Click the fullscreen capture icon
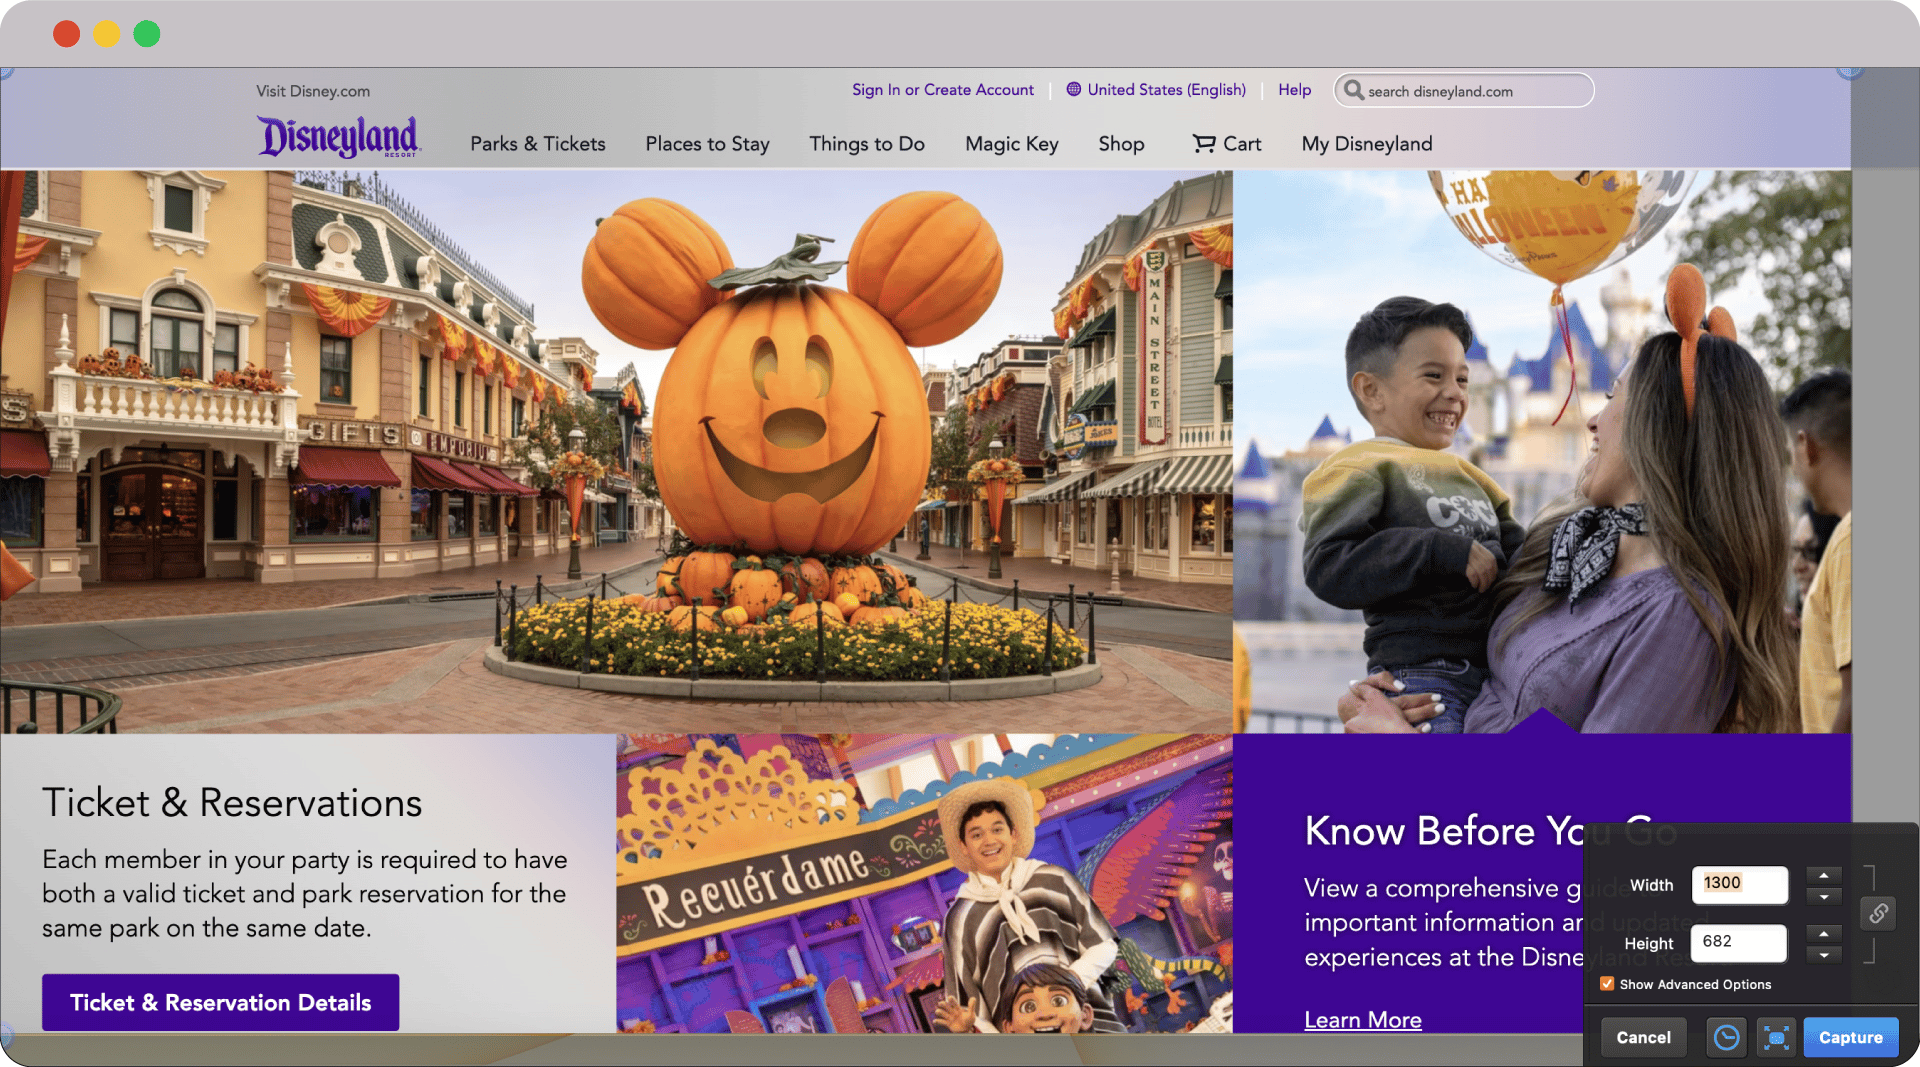The height and width of the screenshot is (1067, 1920). pos(1776,1038)
